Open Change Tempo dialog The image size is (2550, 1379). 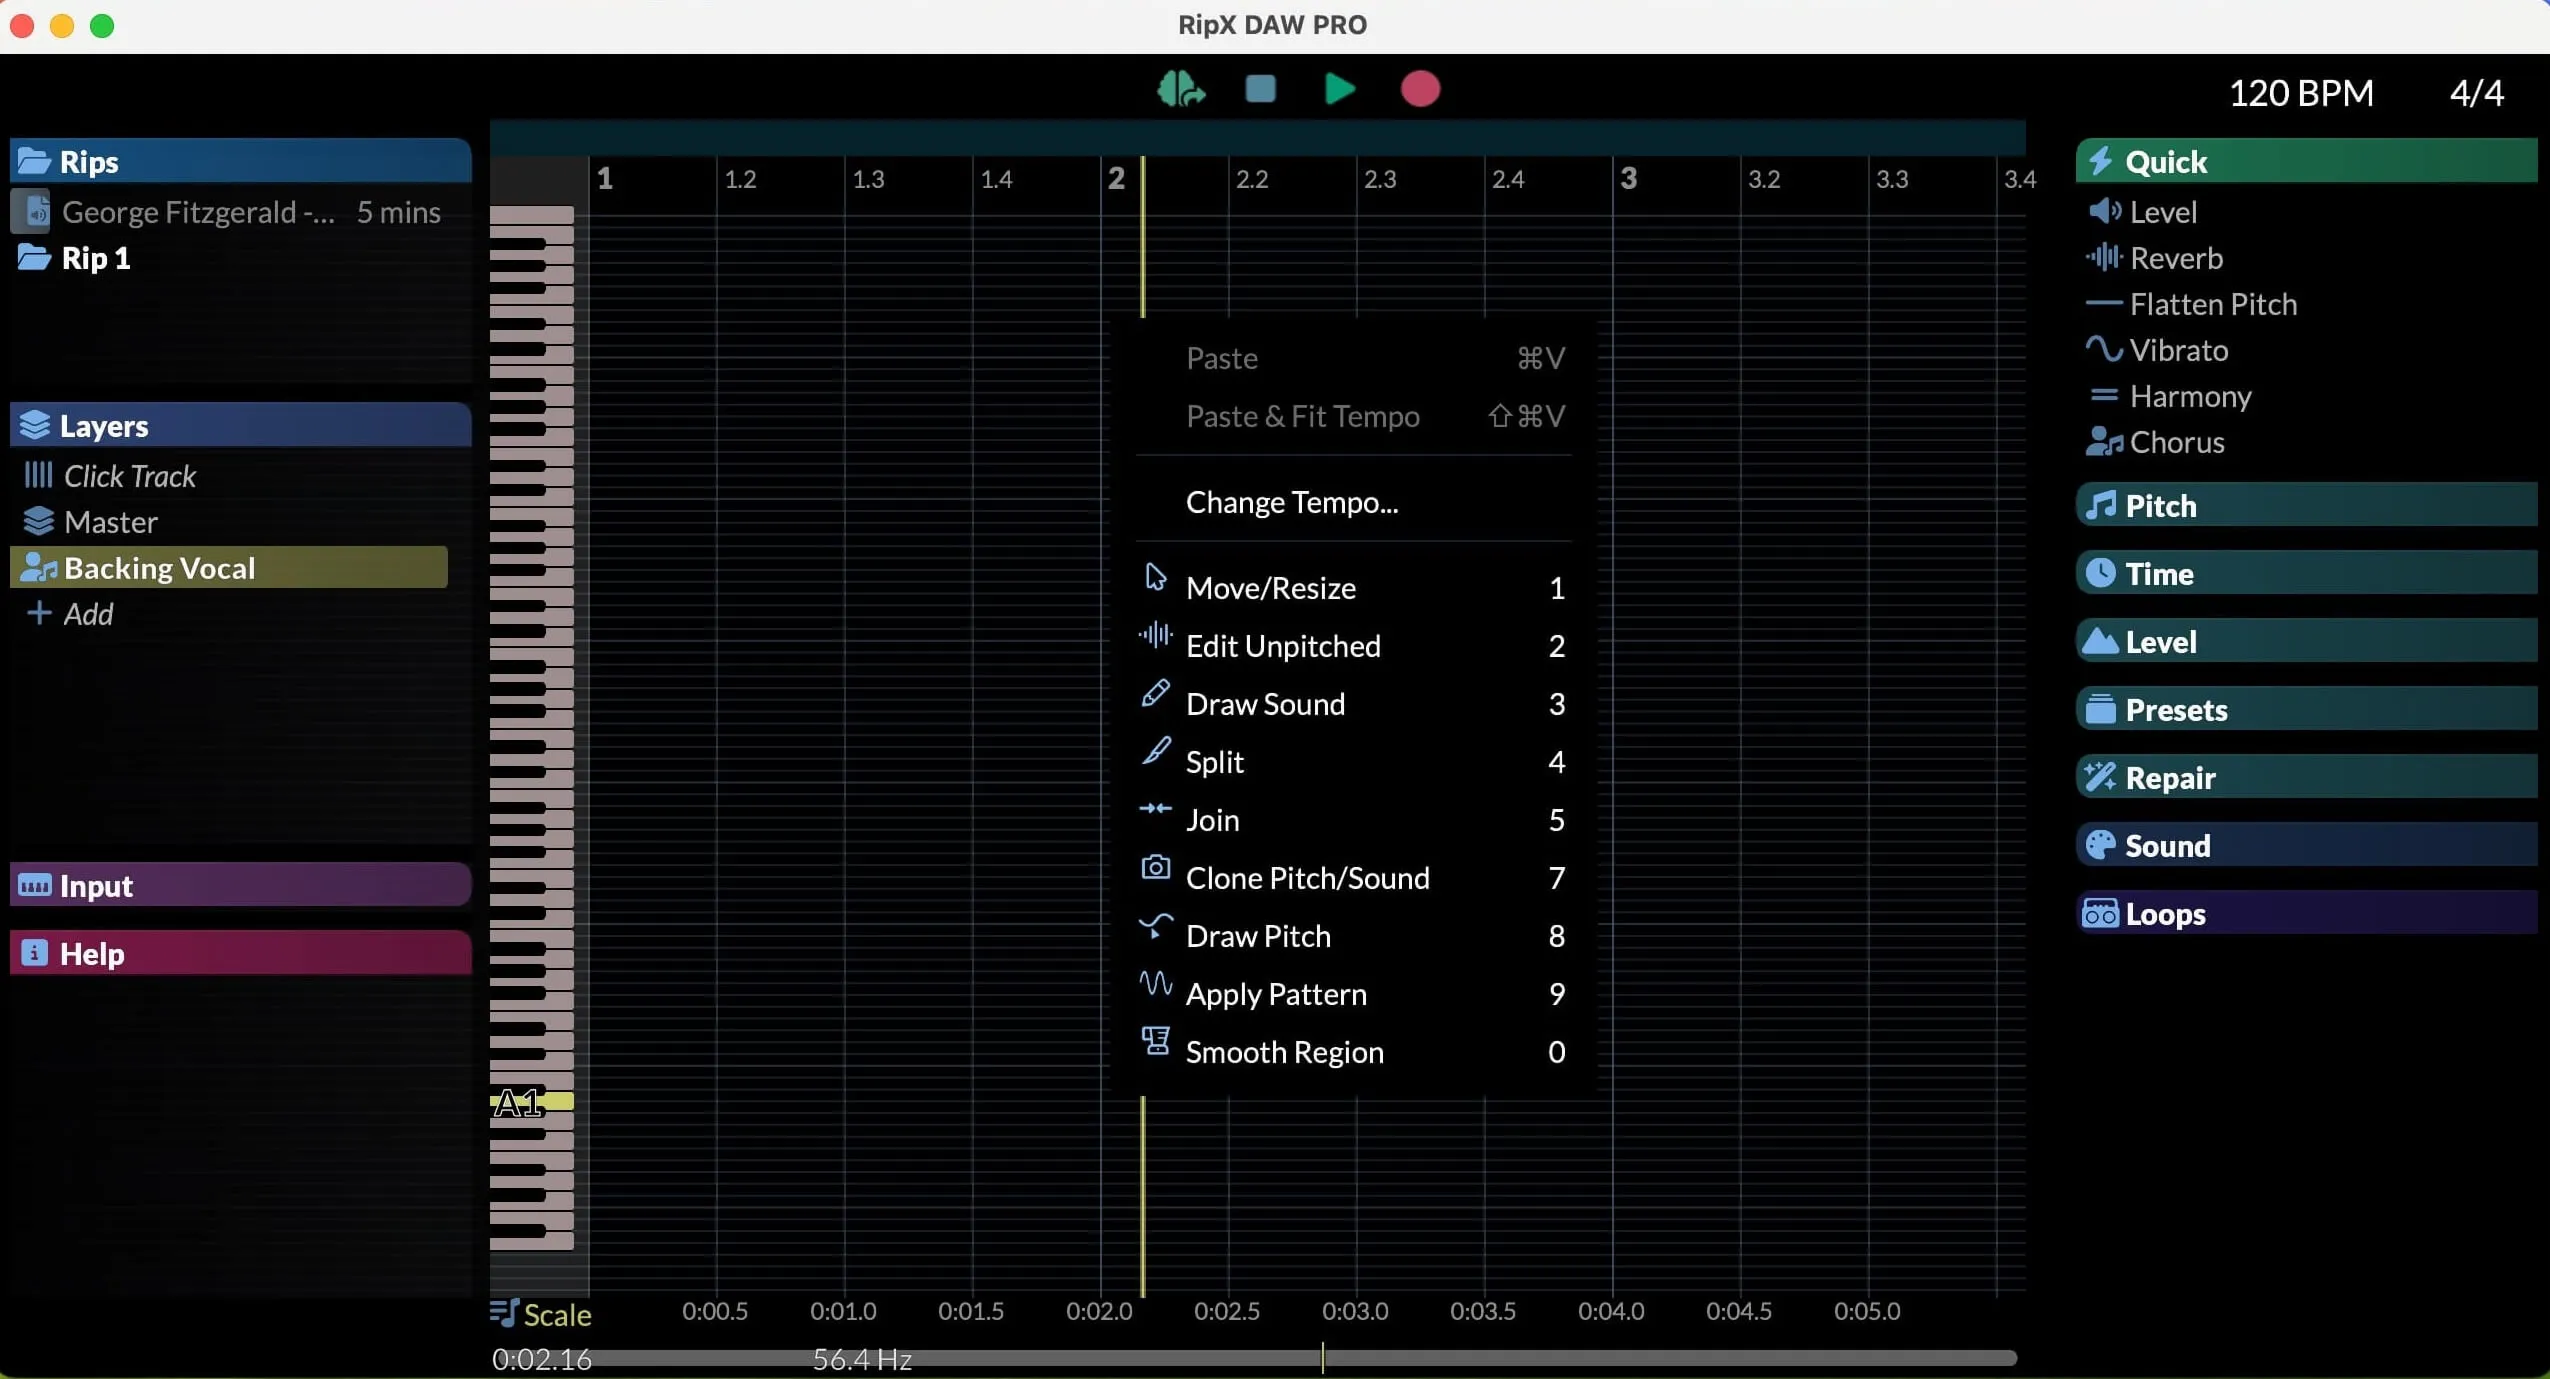[x=1291, y=502]
